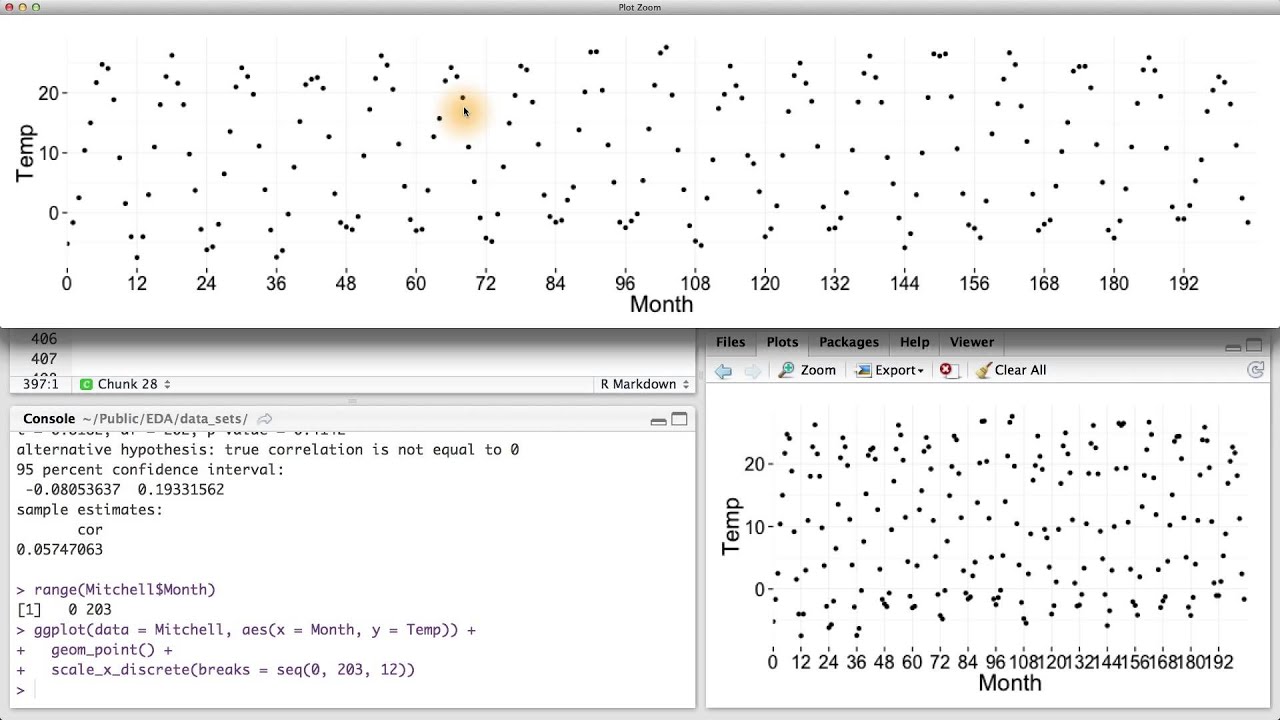The width and height of the screenshot is (1280, 720).
Task: Go to the previous plot with the back arrow
Action: point(723,371)
